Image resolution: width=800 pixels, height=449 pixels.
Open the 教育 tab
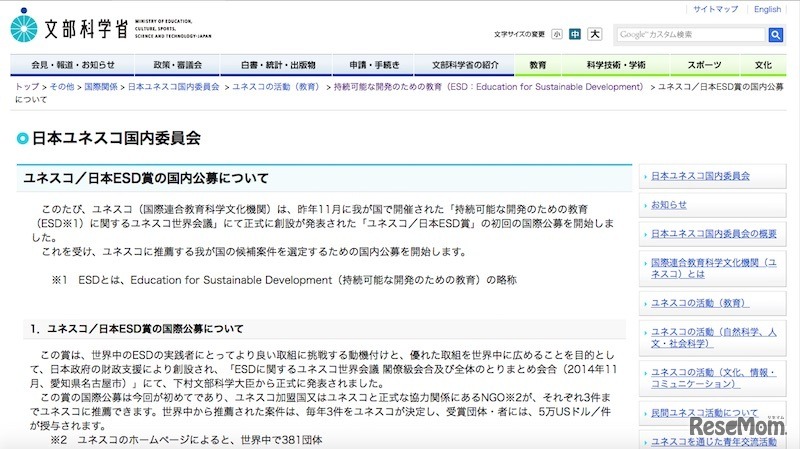[x=538, y=65]
